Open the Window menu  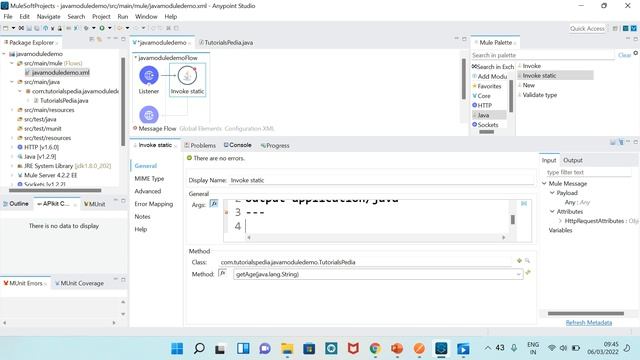[146, 17]
